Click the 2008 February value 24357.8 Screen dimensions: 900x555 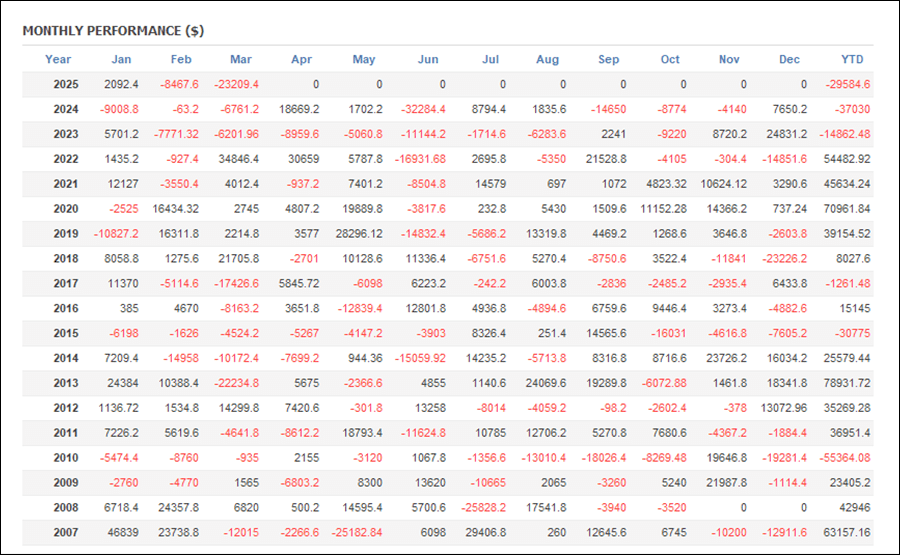click(x=179, y=507)
